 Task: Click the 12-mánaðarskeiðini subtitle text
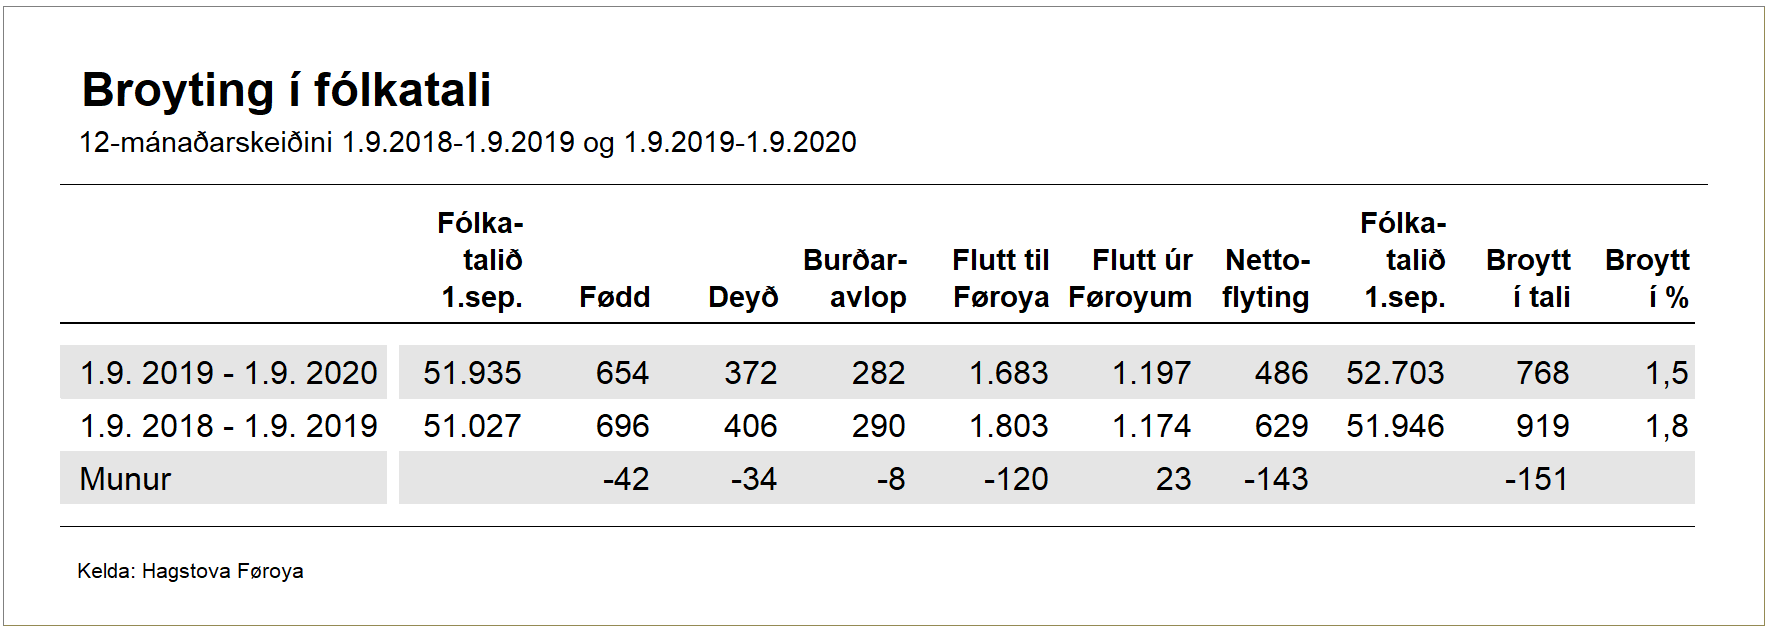pyautogui.click(x=467, y=143)
